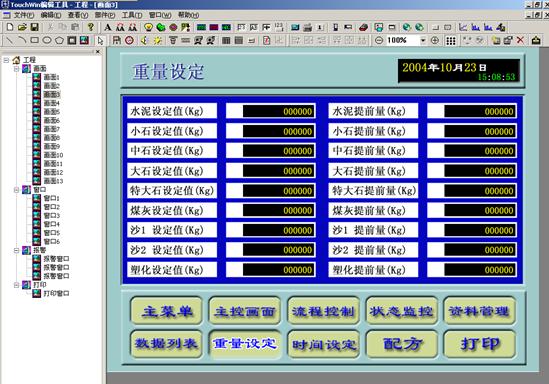Open file with the yellow folder icon
The height and width of the screenshot is (384, 549).
[x=22, y=27]
